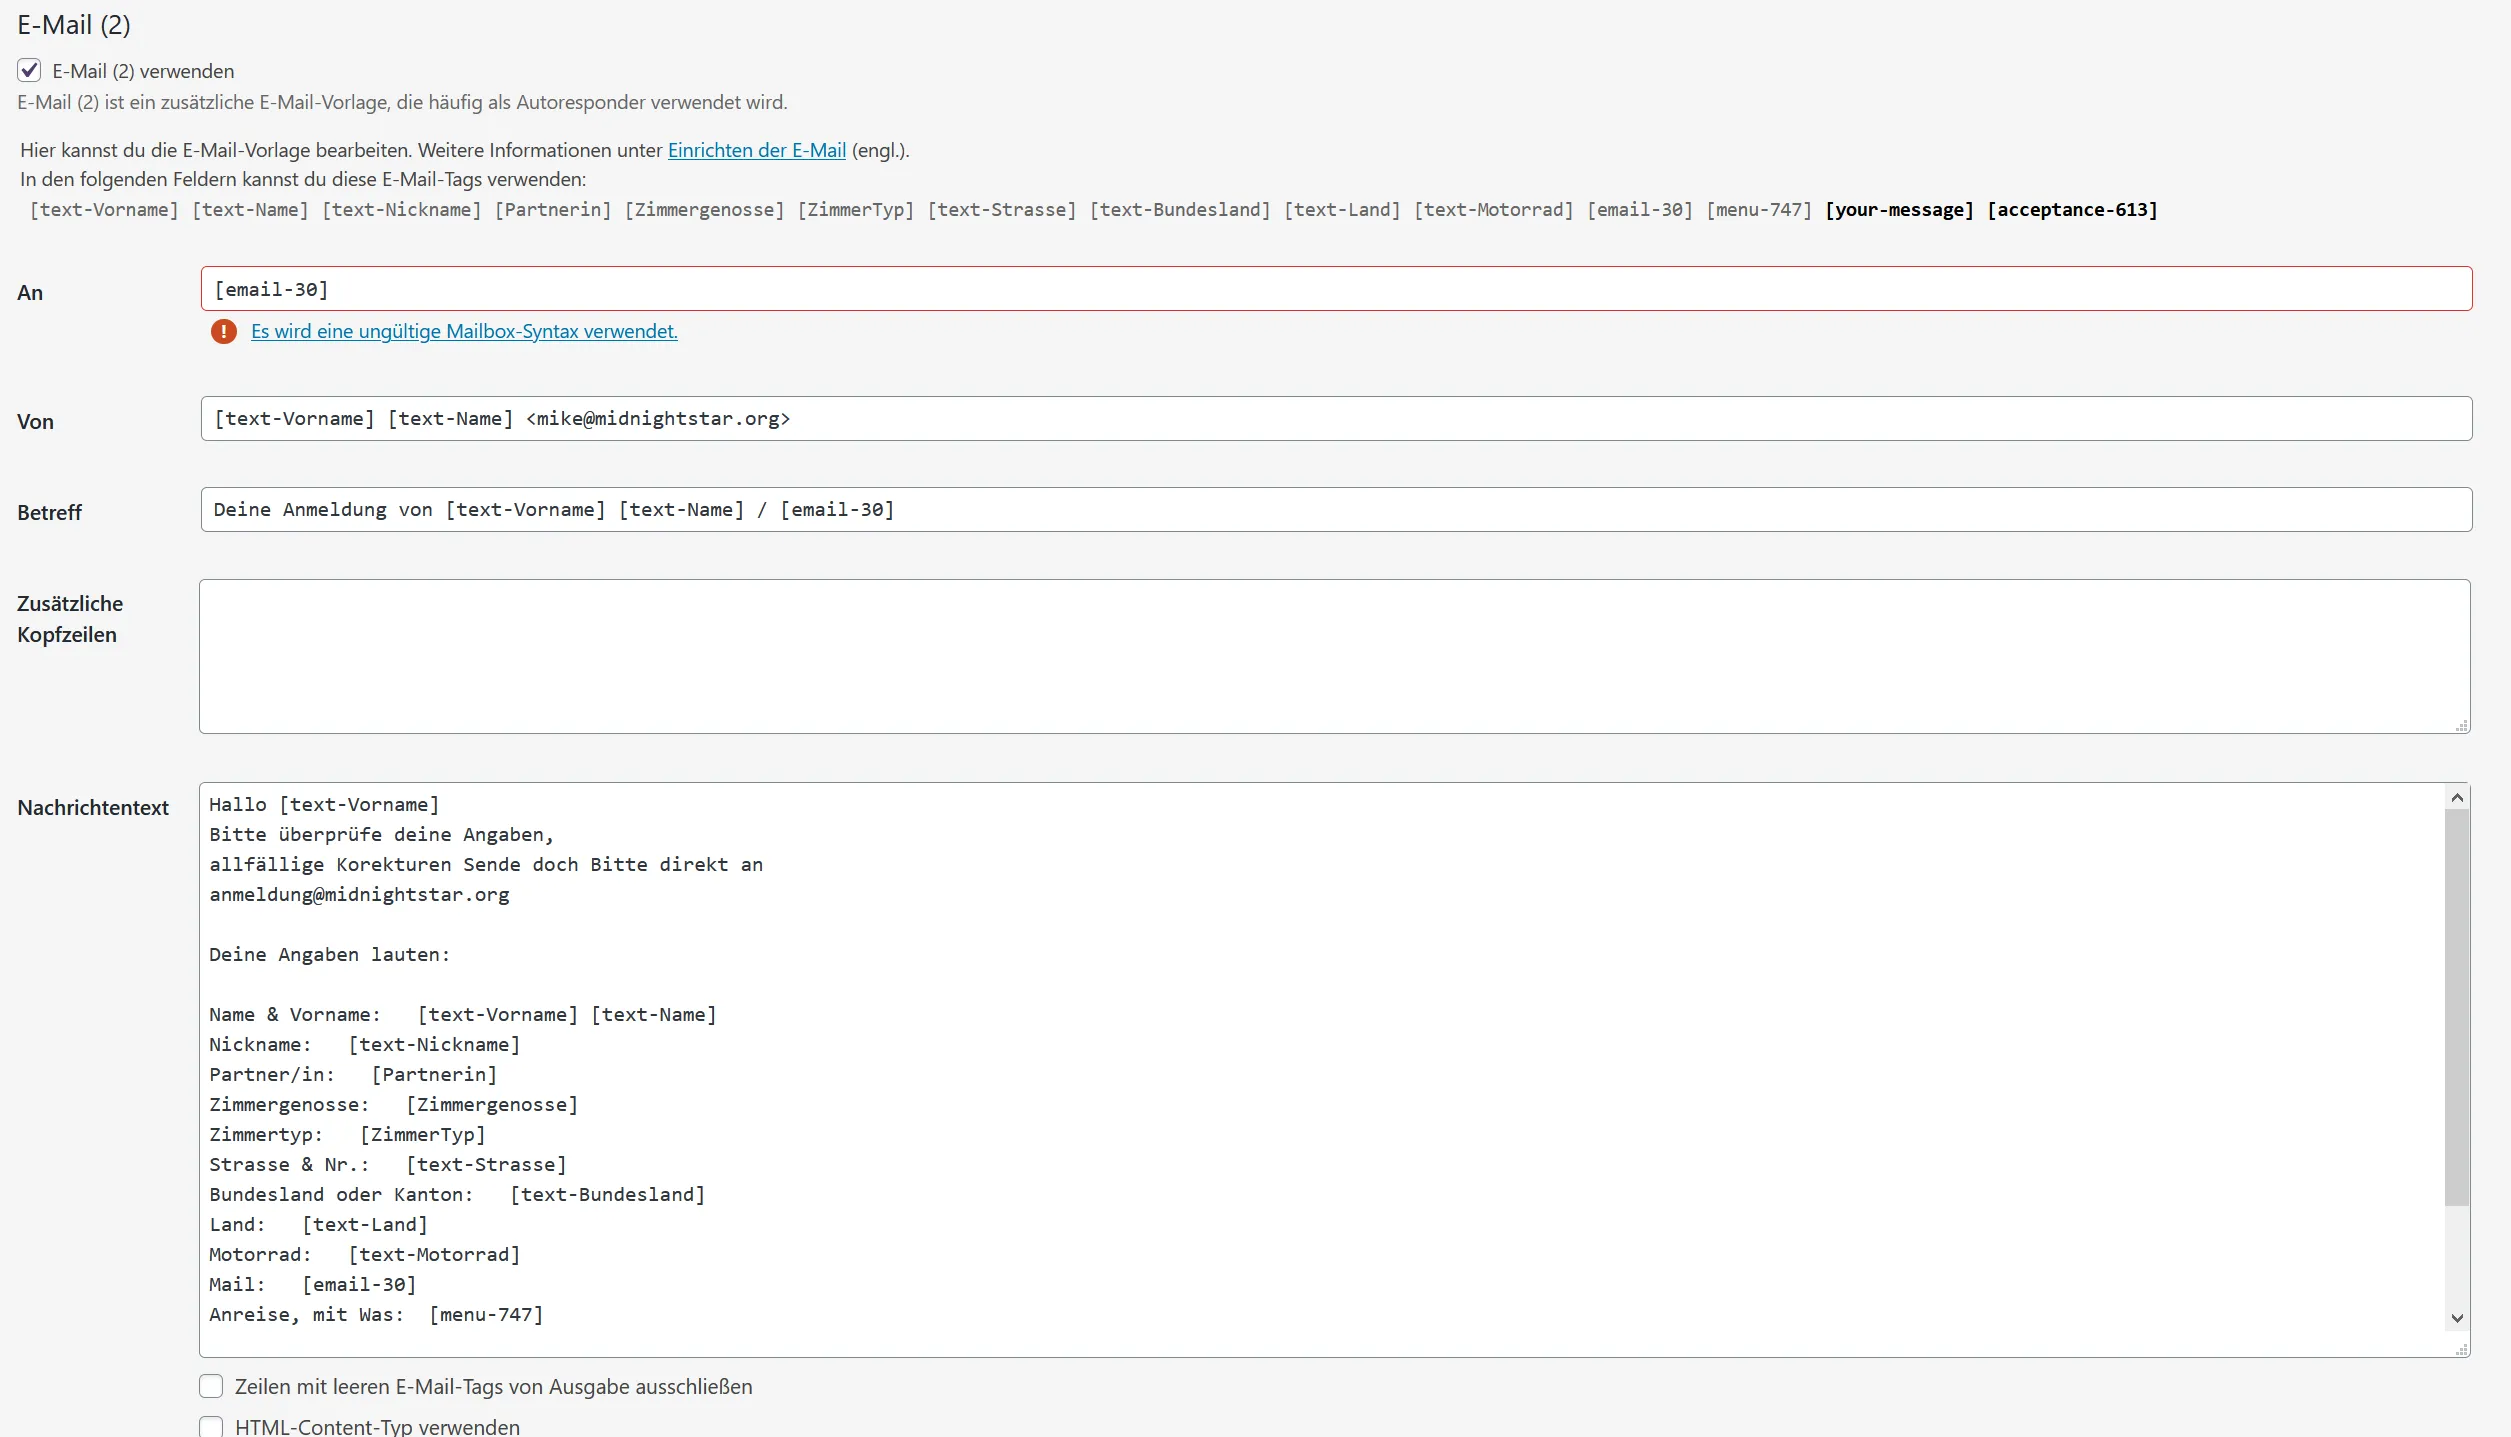2511x1437 pixels.
Task: Click into the Nachrichtentext message body
Action: pyautogui.click(x=1322, y=1069)
